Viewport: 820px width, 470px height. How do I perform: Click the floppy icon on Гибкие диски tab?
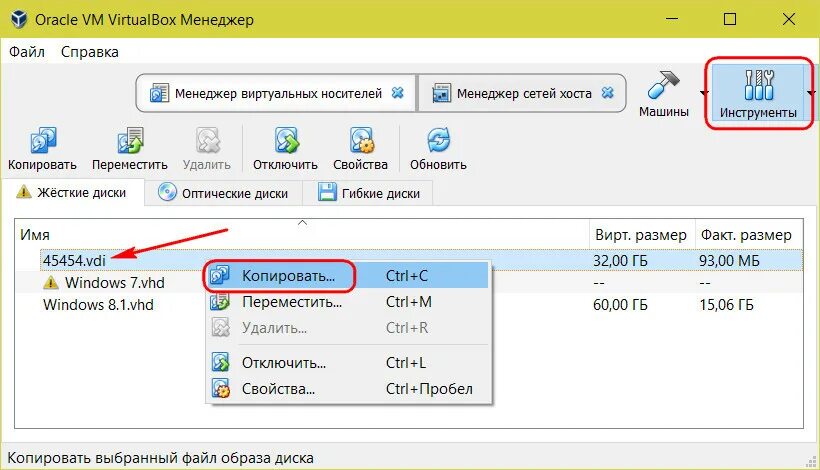[327, 192]
